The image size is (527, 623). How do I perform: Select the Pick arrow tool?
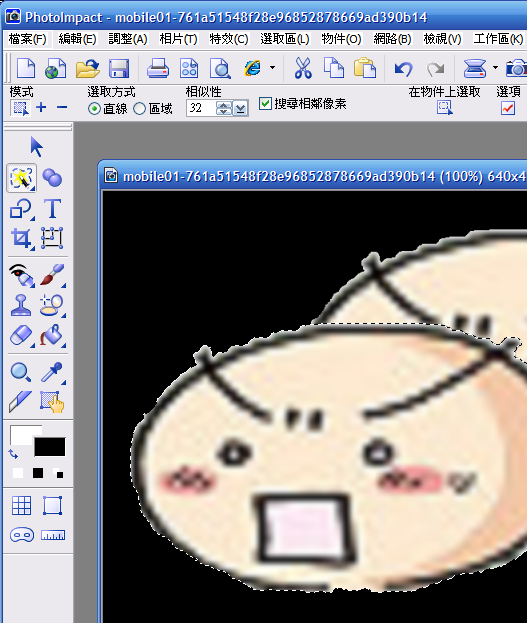37,147
